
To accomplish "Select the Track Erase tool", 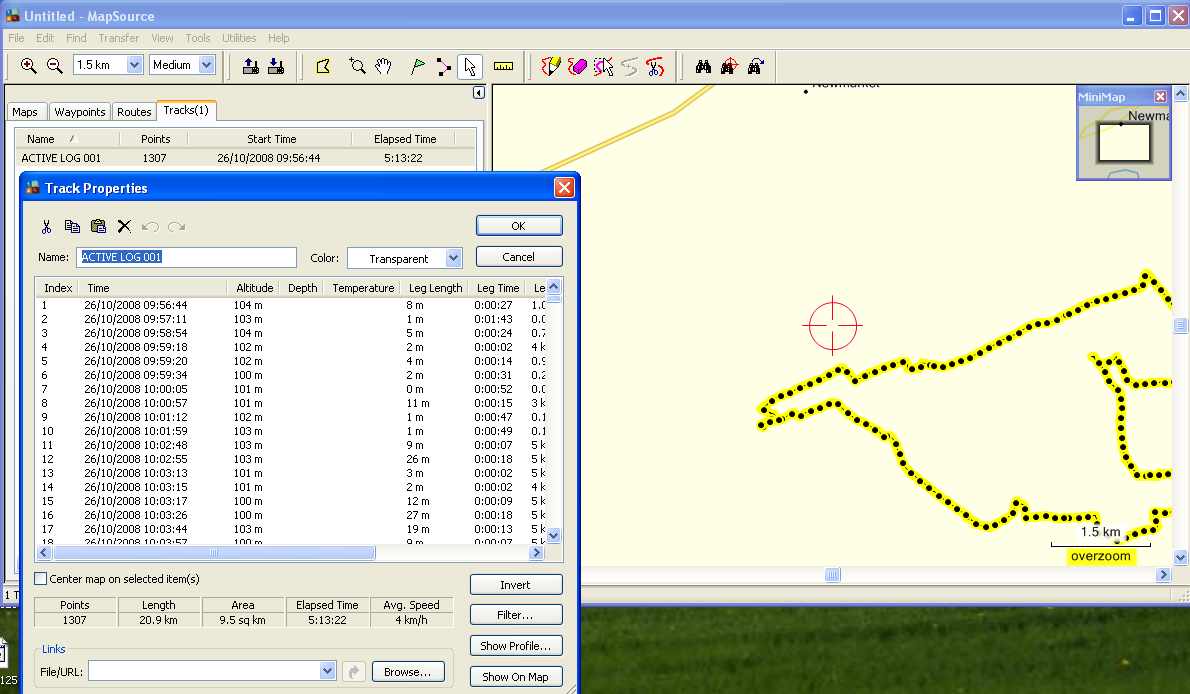I will point(577,66).
